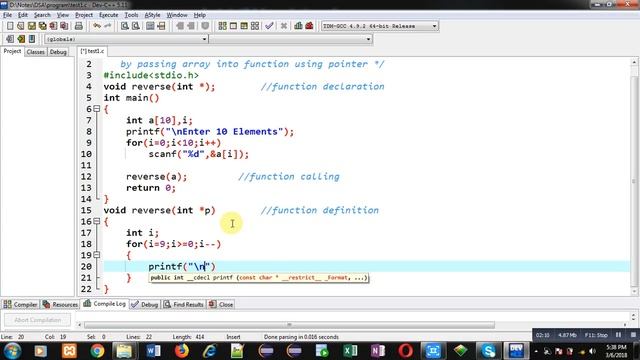The height and width of the screenshot is (360, 640).
Task: Open Google Chrome from the taskbar
Action: click(97, 351)
